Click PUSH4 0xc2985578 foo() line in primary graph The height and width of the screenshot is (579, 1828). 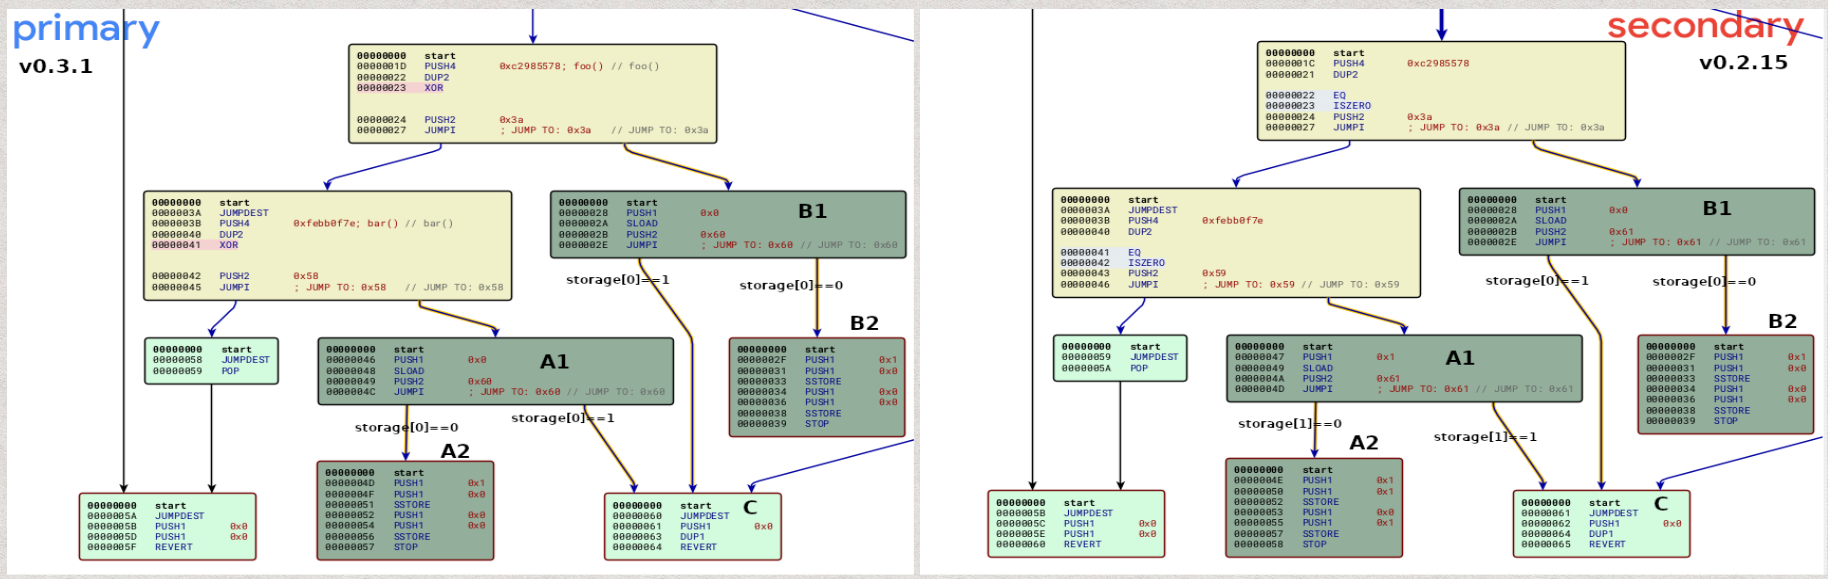click(x=508, y=67)
